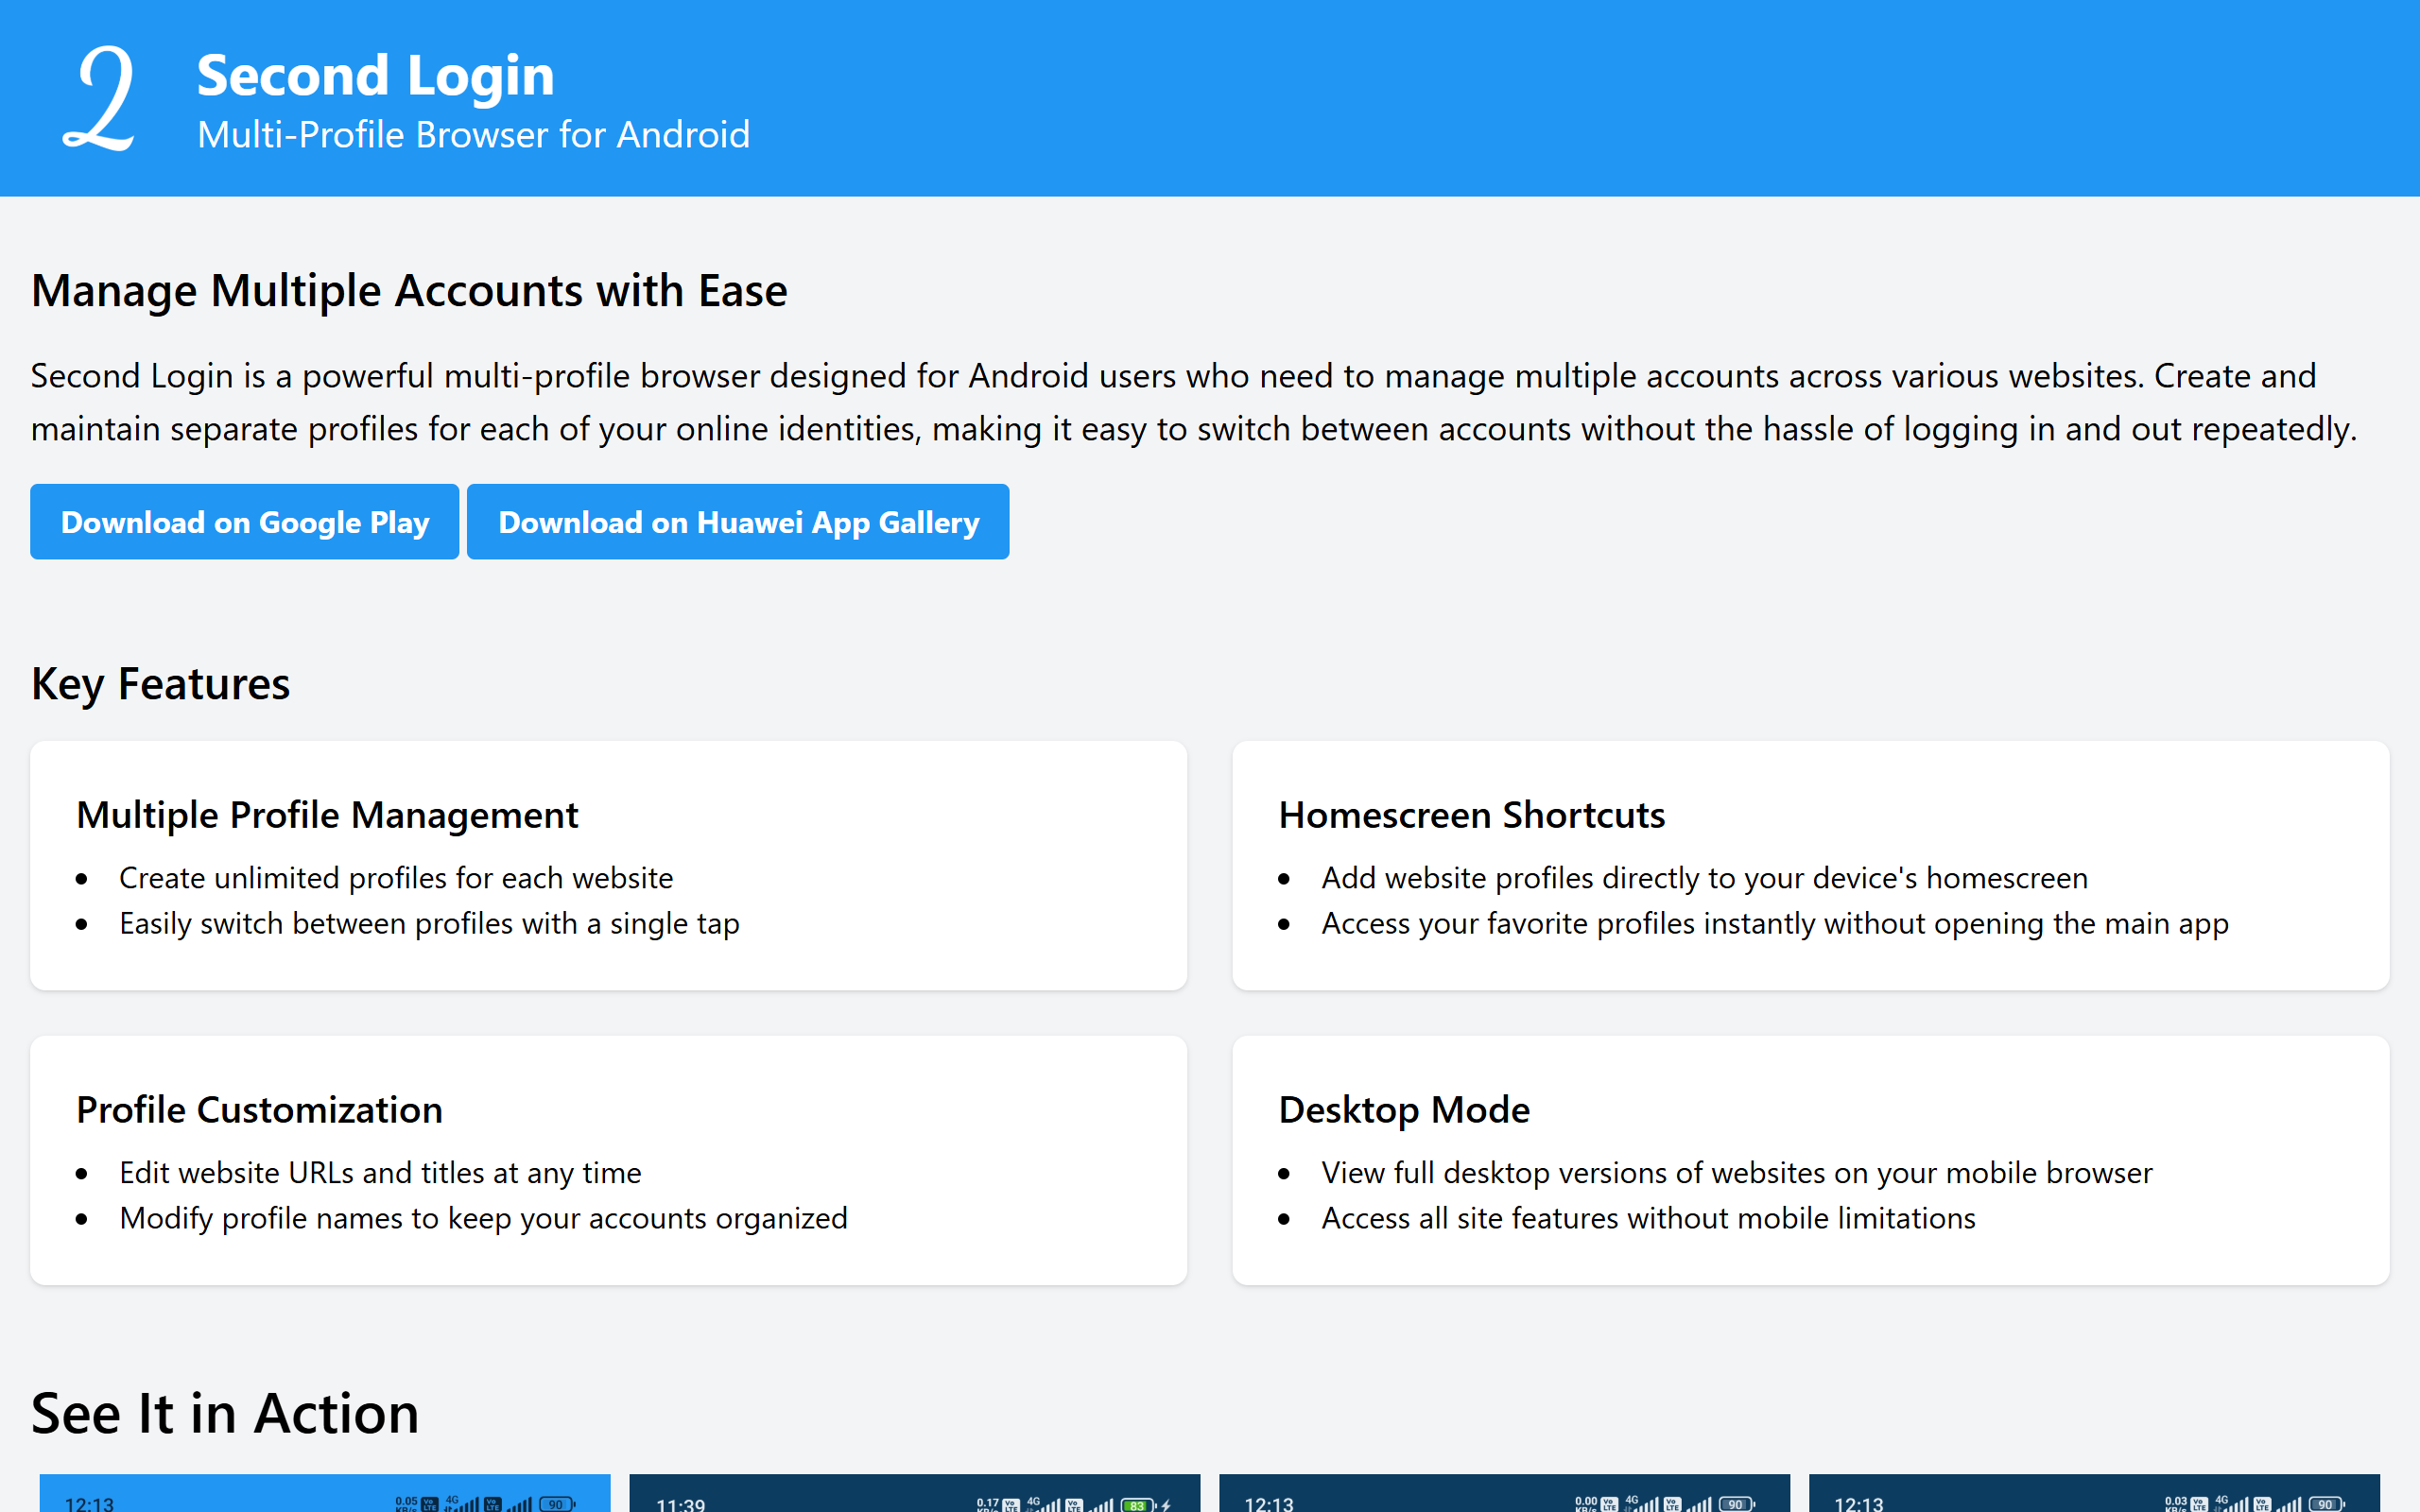This screenshot has width=2420, height=1512.
Task: Click "View full desktop versions of websites" bullet
Action: [1737, 1173]
